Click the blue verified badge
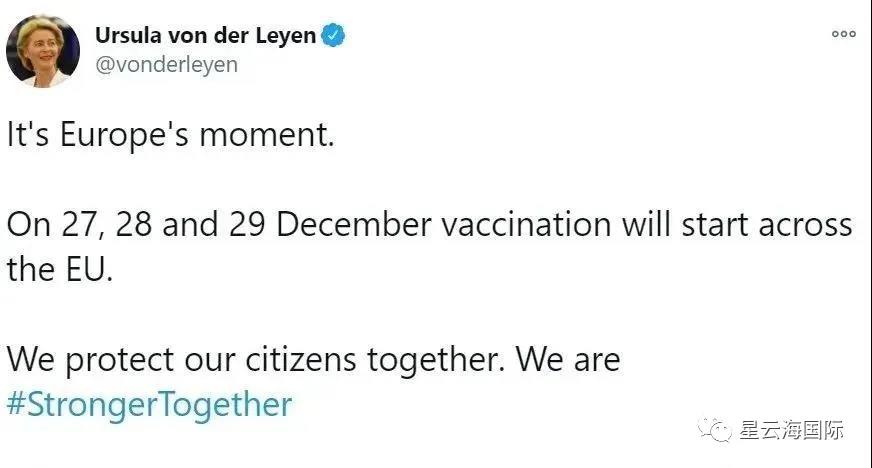Viewport: 872px width, 468px height. [334, 36]
